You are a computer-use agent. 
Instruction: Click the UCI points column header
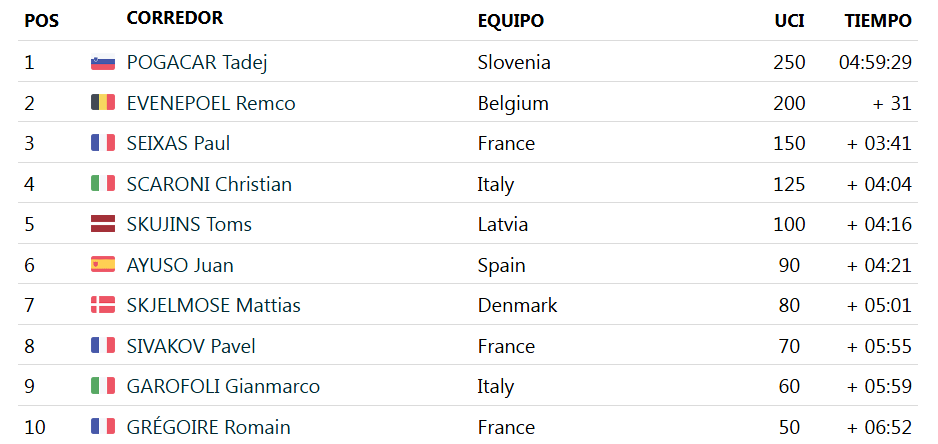click(x=789, y=21)
